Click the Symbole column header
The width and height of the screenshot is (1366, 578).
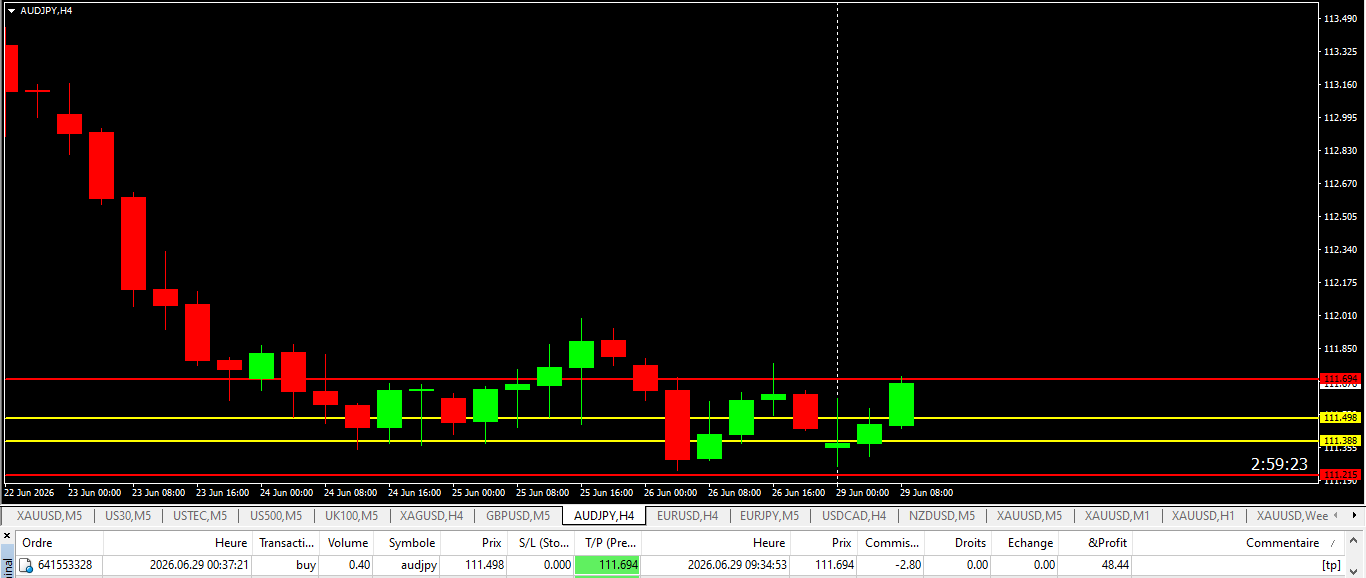click(412, 543)
